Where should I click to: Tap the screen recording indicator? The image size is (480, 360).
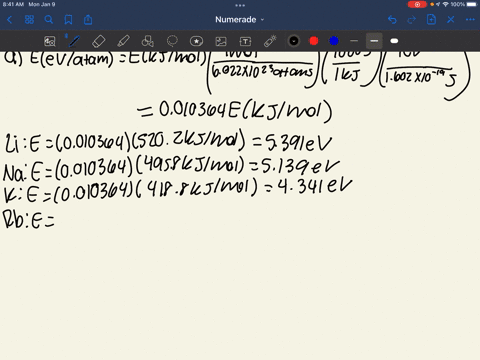(417, 4)
